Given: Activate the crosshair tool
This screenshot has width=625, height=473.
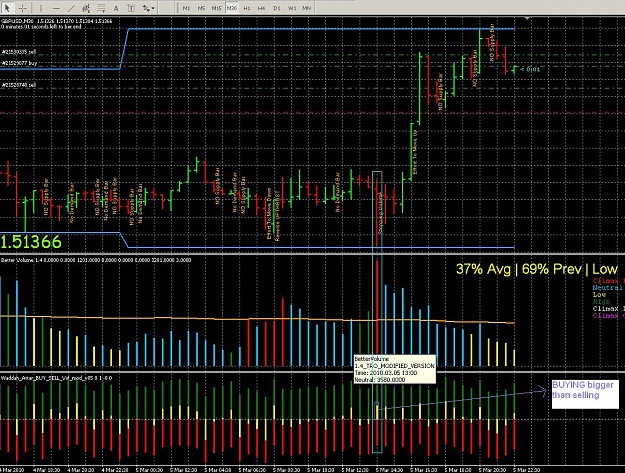Looking at the screenshot, I should tap(22, 8).
